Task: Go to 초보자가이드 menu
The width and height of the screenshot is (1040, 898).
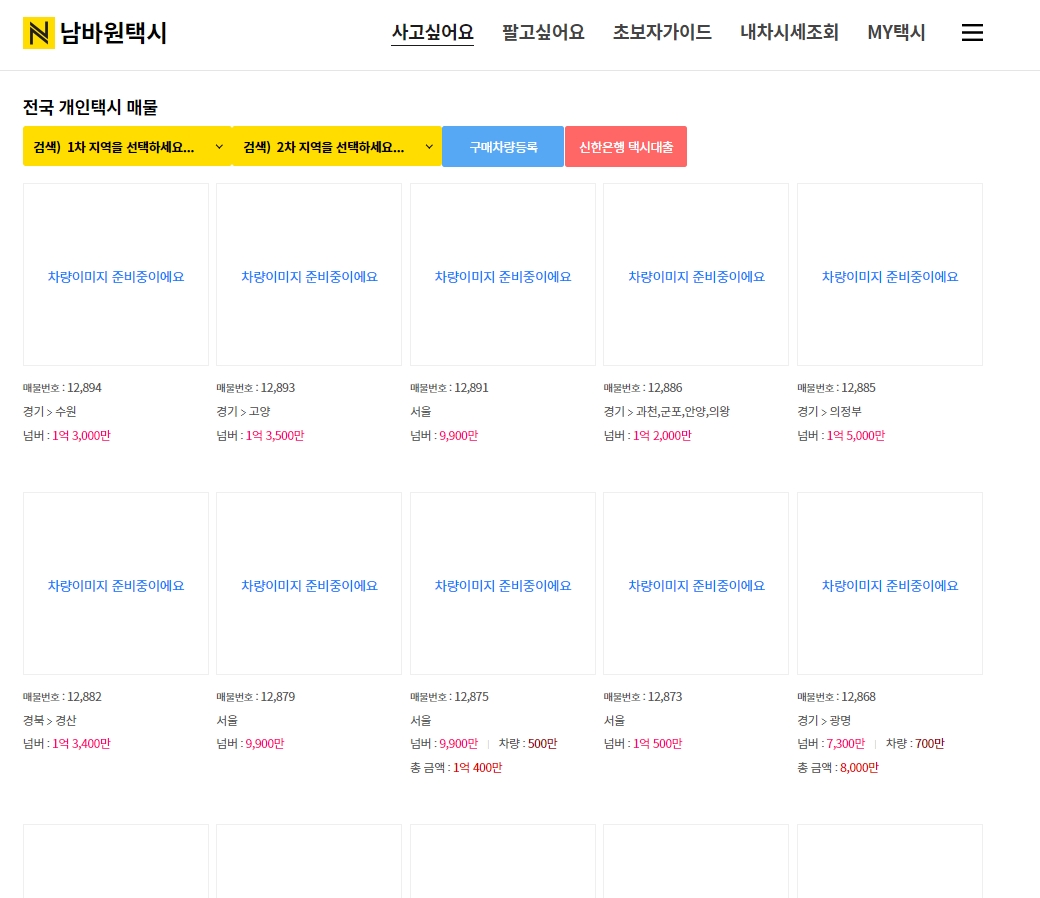Action: coord(661,32)
